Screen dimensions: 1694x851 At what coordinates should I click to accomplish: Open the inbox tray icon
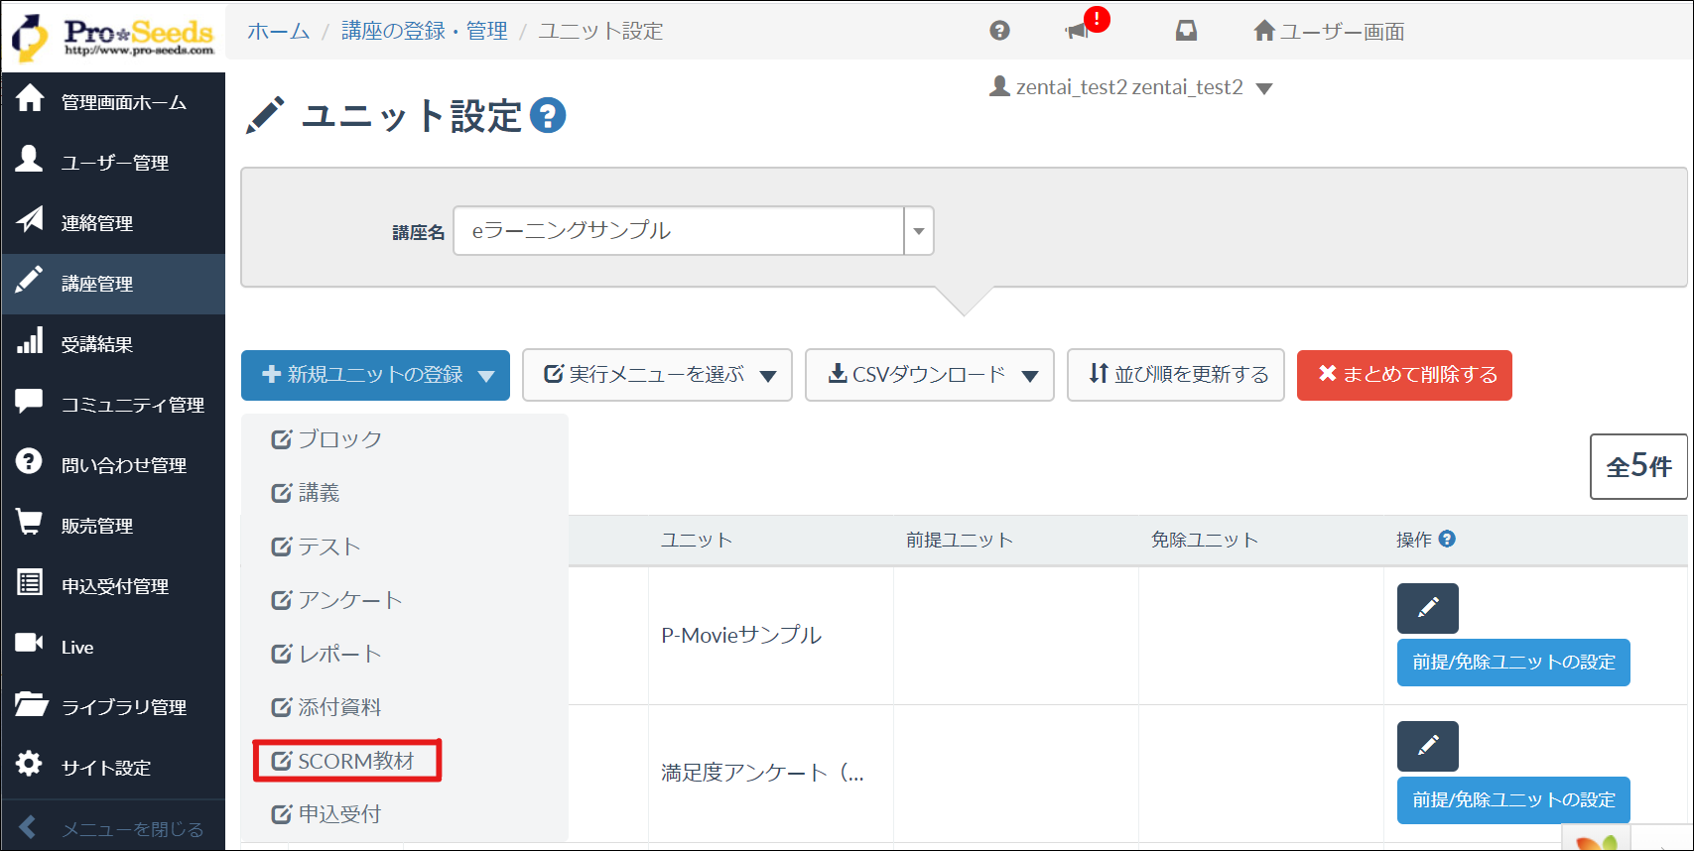[1186, 31]
